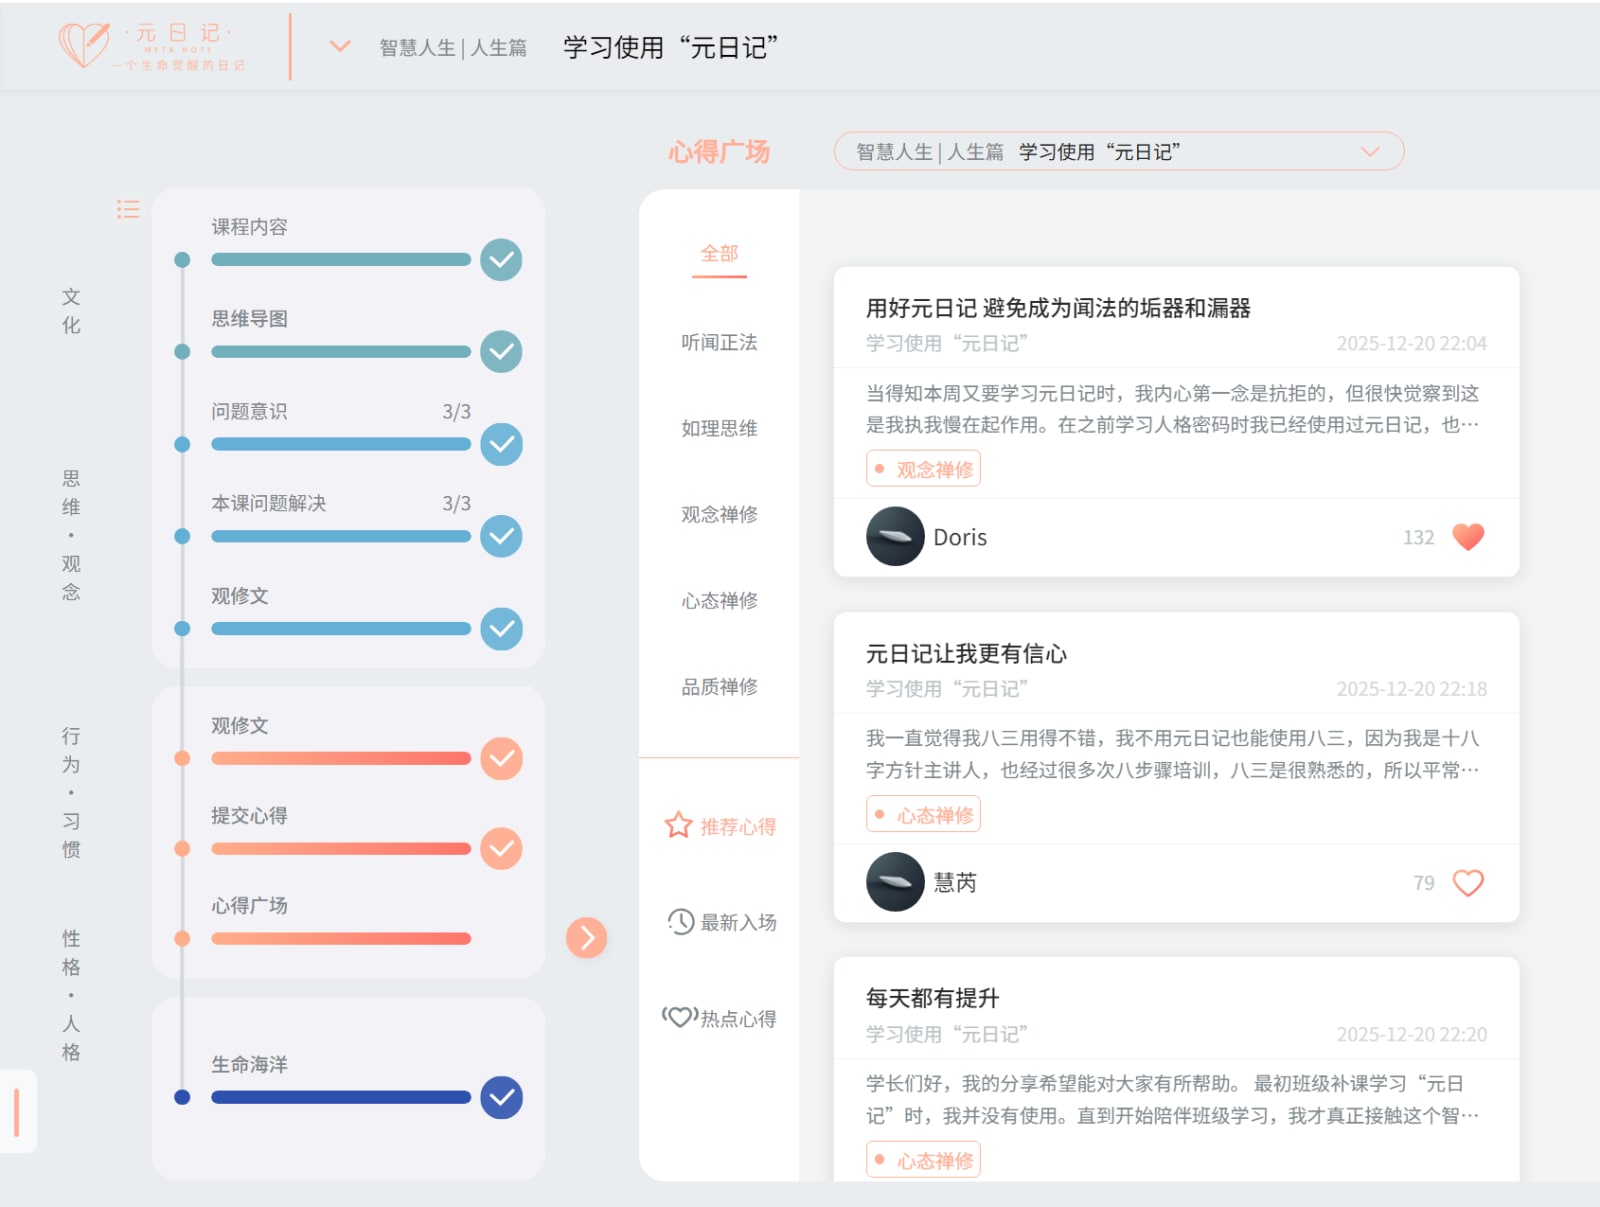Select the 心态禅修 category
Viewport: 1600px width, 1207px height.
point(719,600)
